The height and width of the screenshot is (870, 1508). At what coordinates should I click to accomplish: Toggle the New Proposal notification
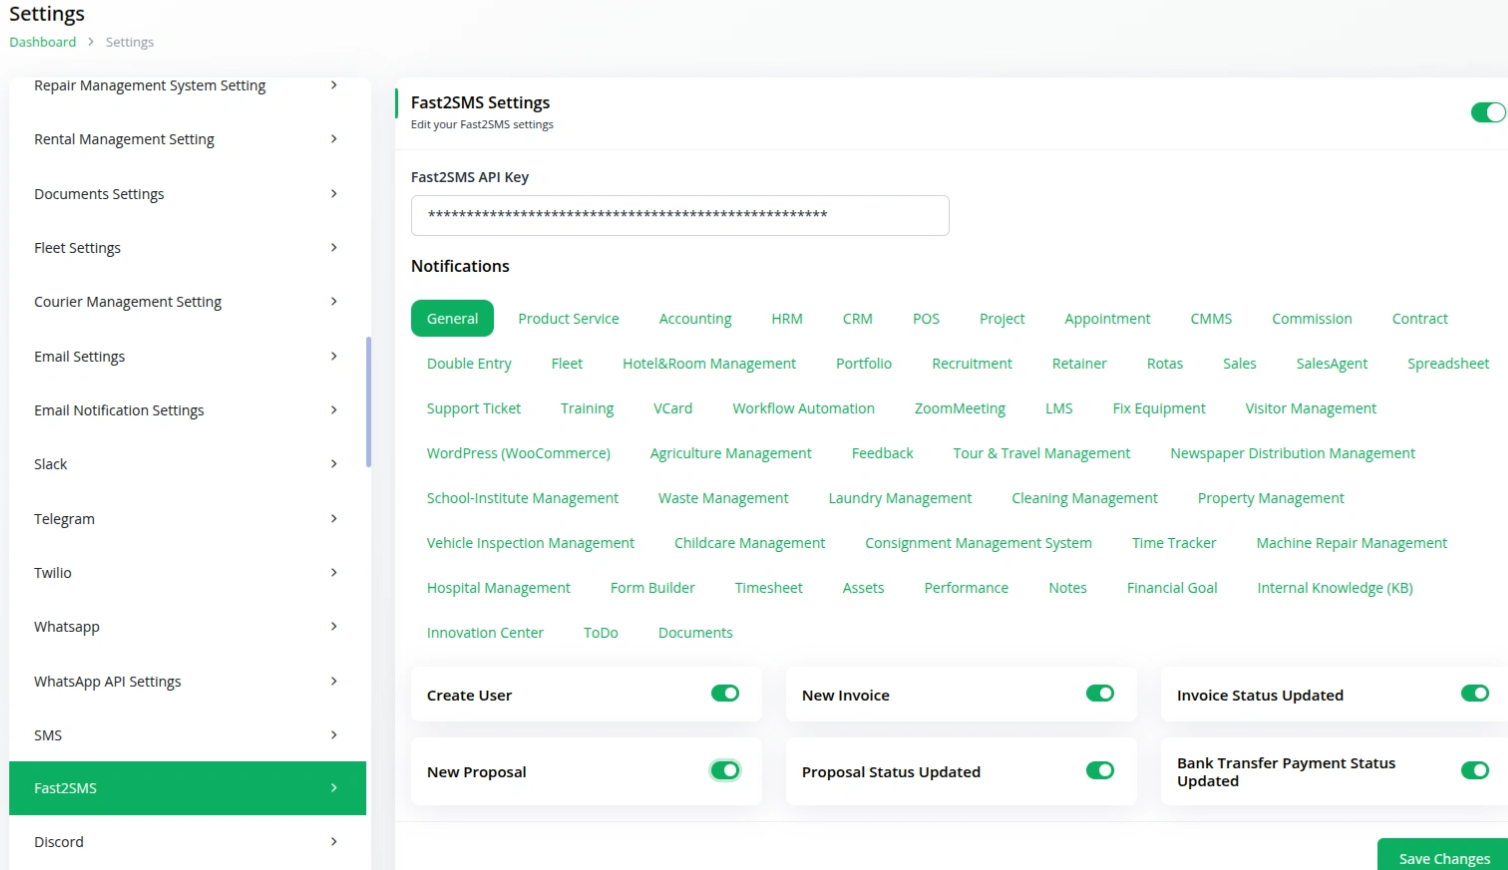(x=725, y=770)
